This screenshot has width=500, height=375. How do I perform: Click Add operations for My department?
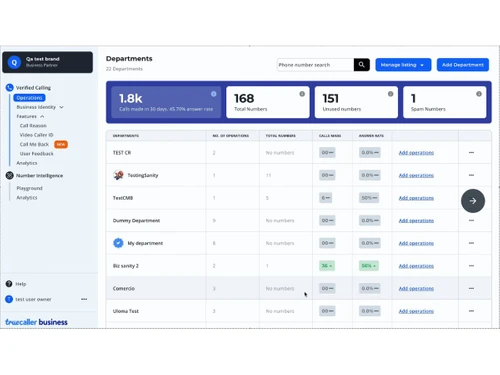416,243
